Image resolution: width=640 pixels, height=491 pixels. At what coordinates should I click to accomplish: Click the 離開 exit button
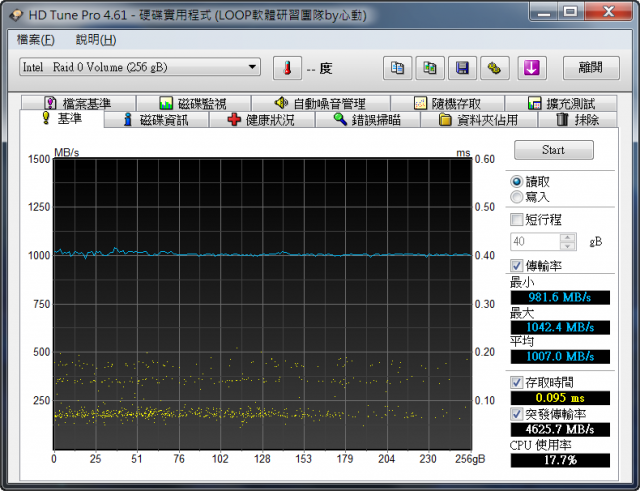pyautogui.click(x=591, y=68)
